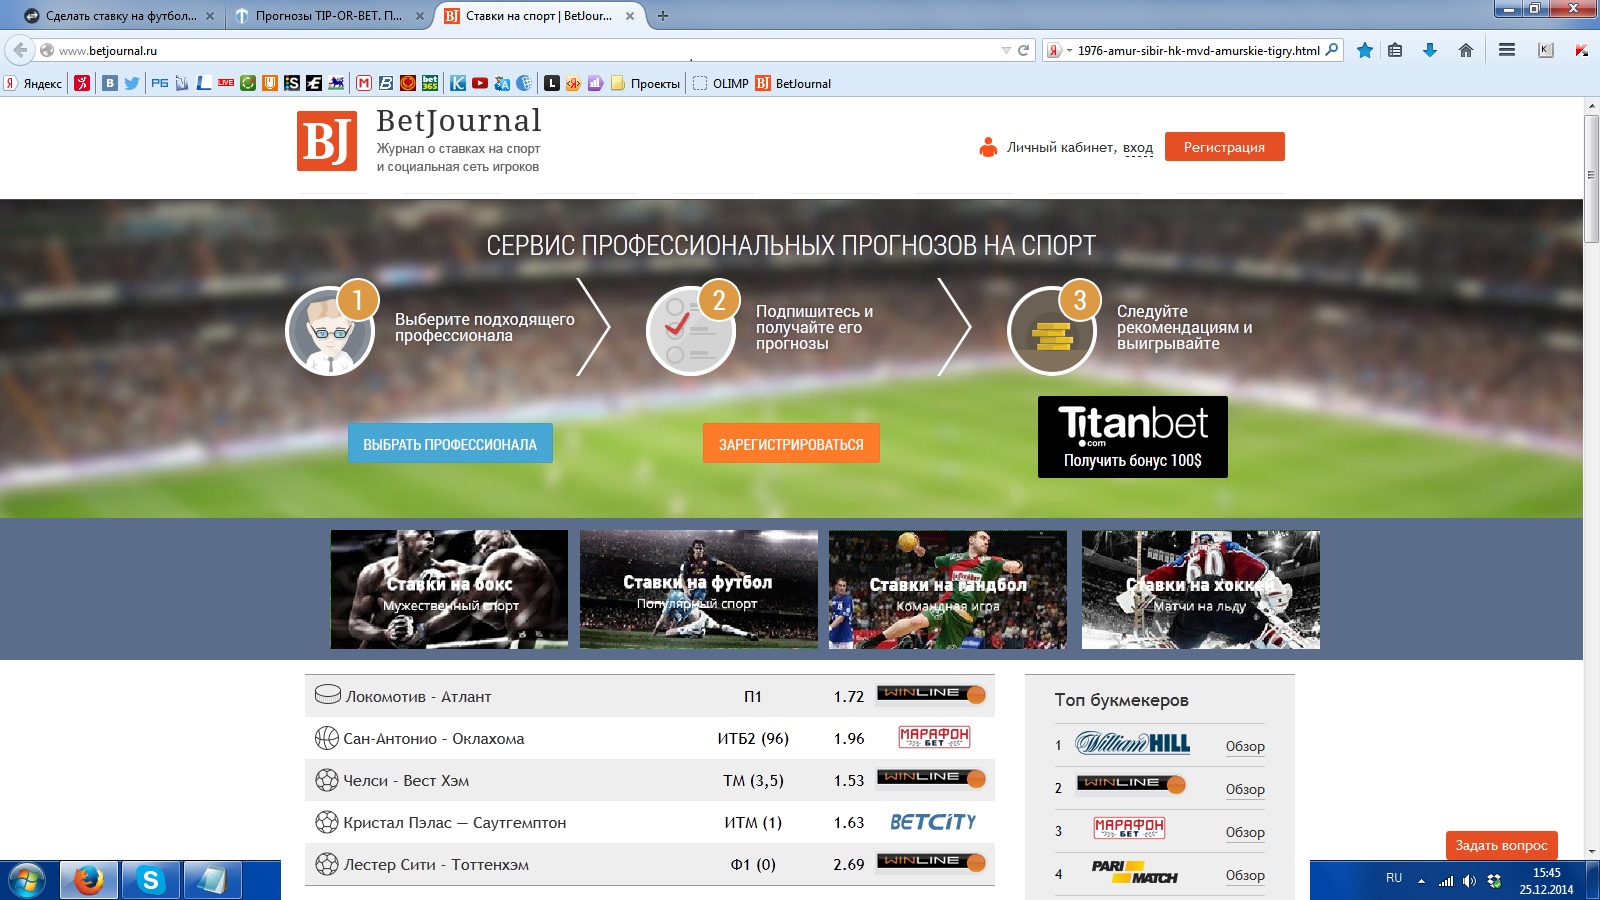Open Skype from the Windows taskbar
The width and height of the screenshot is (1600, 900).
151,880
